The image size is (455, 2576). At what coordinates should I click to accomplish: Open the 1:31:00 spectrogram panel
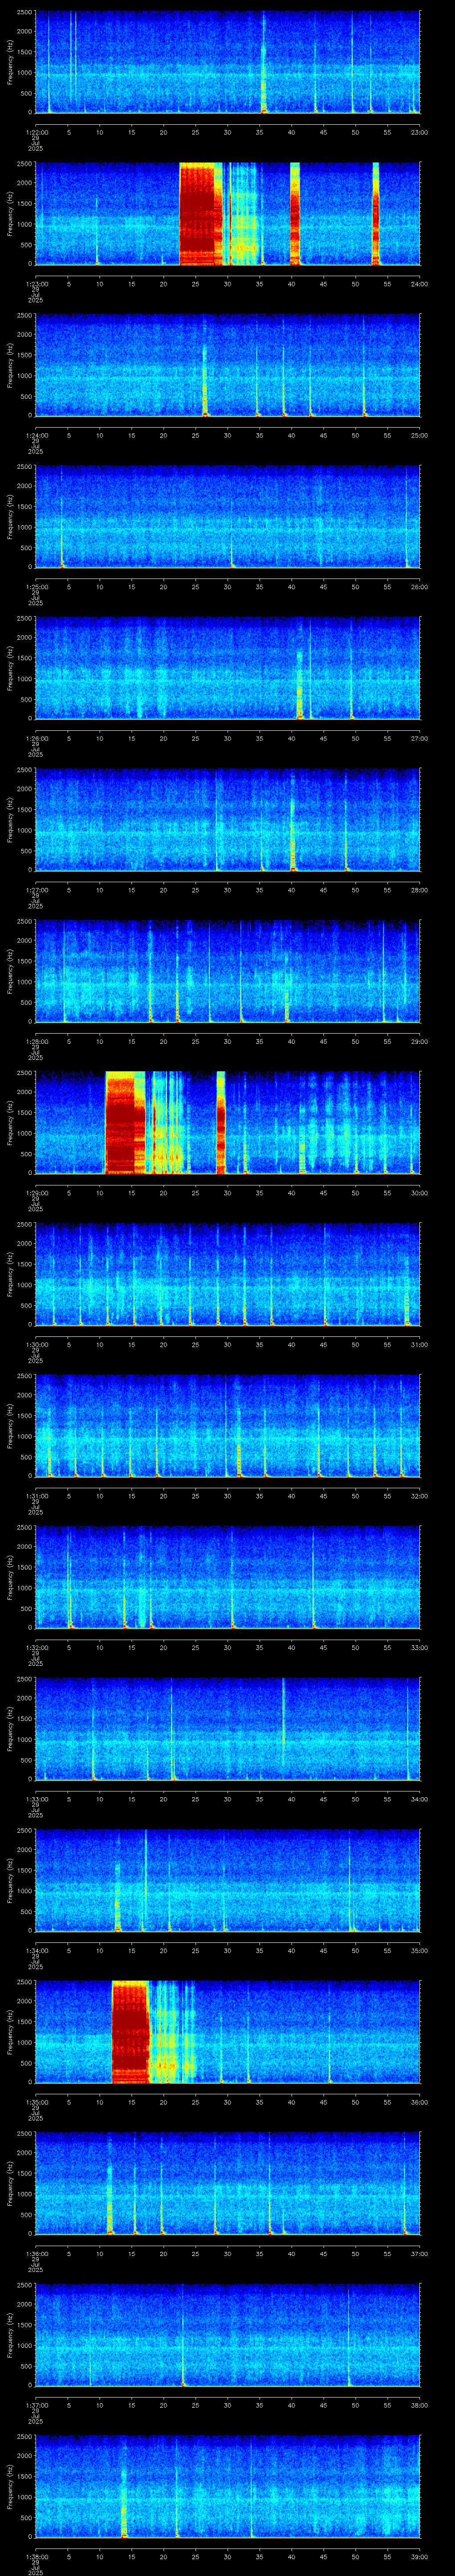click(227, 1425)
